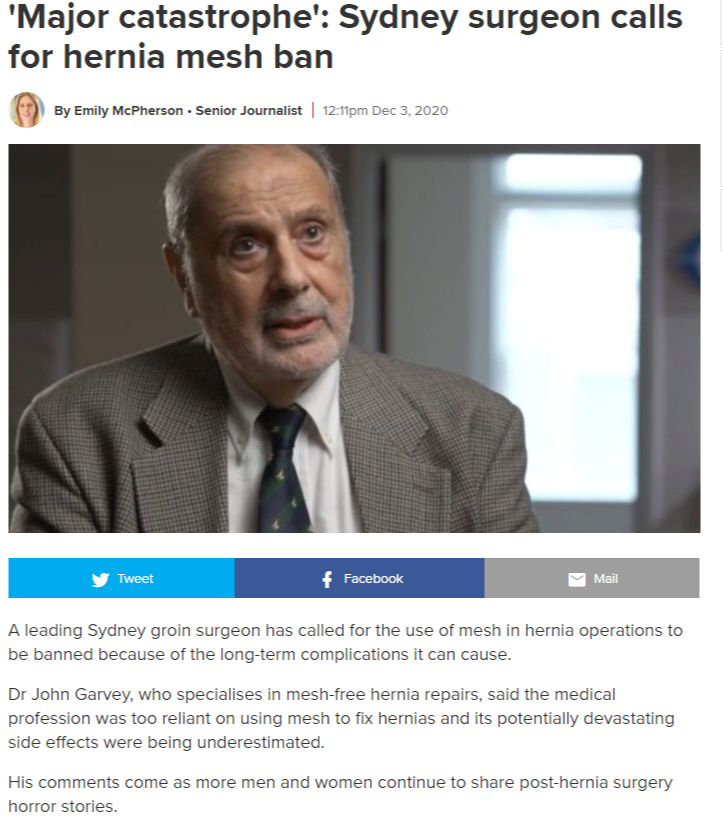Click the 'Major catastrophe' headline first line

(x=345, y=17)
